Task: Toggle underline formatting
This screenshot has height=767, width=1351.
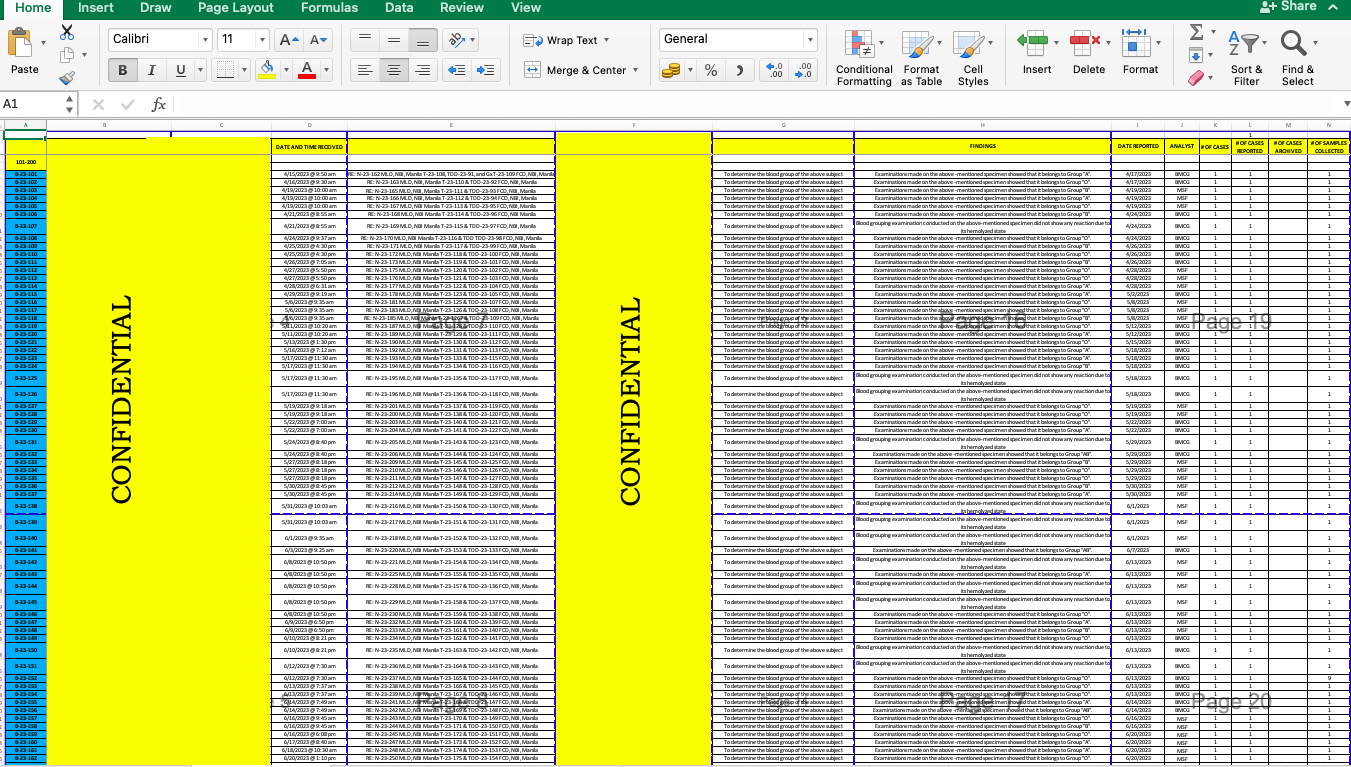Action: [180, 70]
